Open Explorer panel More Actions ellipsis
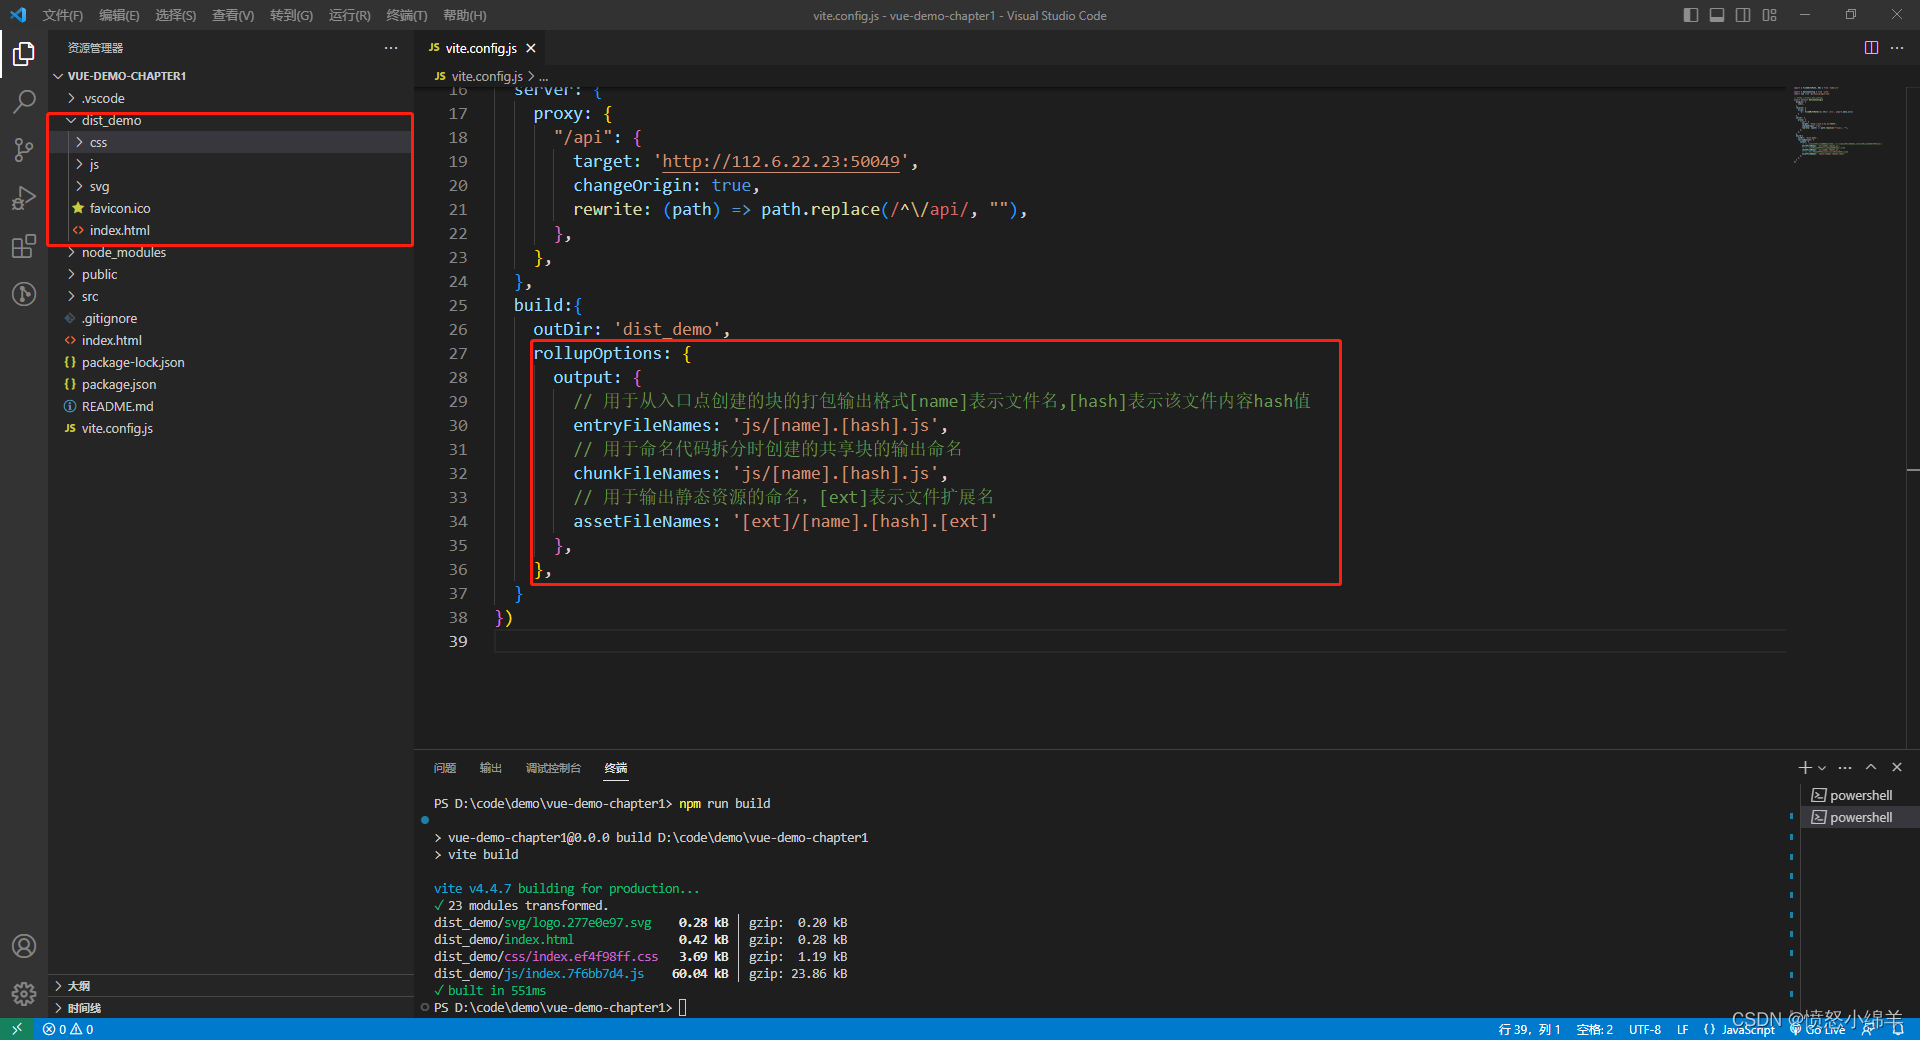 tap(391, 48)
